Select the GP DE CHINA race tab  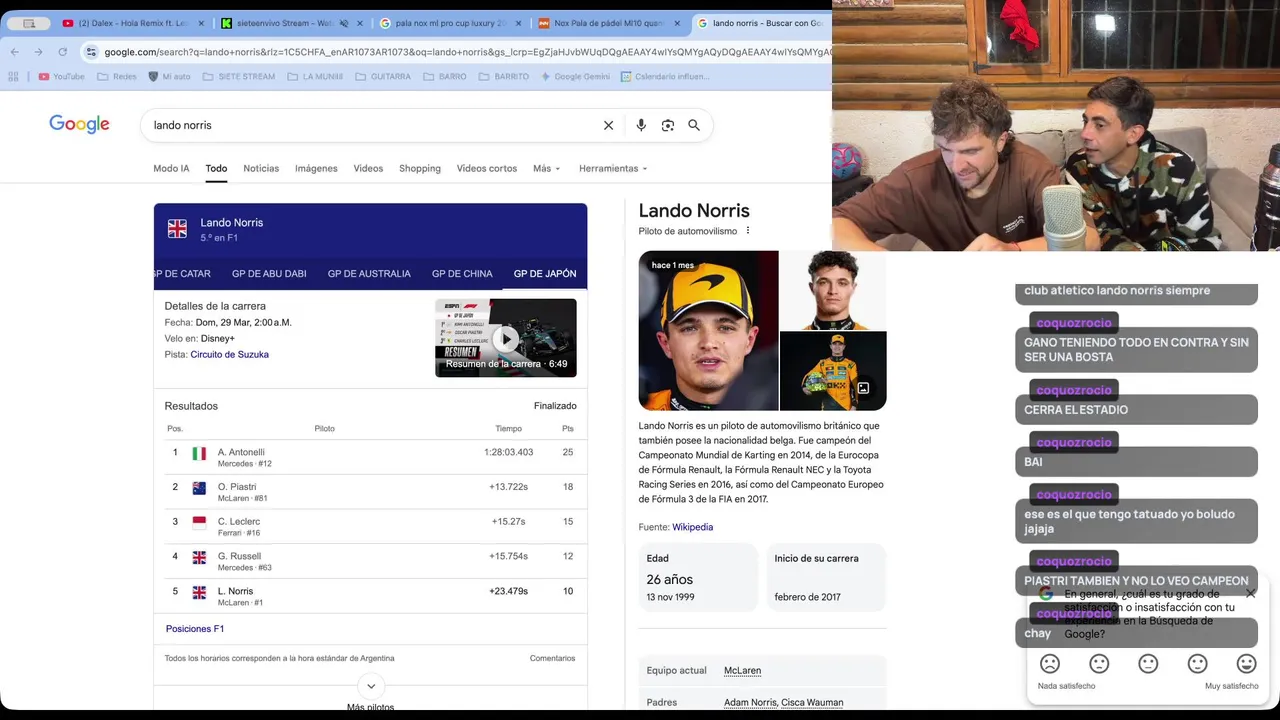(462, 274)
